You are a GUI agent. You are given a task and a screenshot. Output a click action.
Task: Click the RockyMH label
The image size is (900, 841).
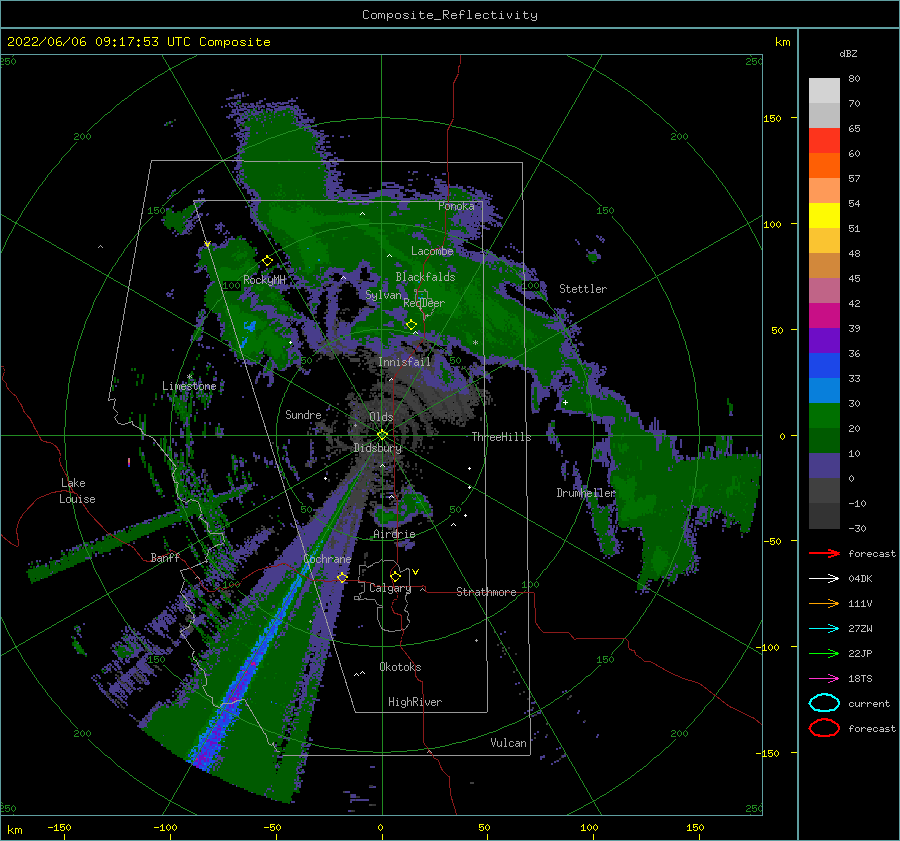264,280
